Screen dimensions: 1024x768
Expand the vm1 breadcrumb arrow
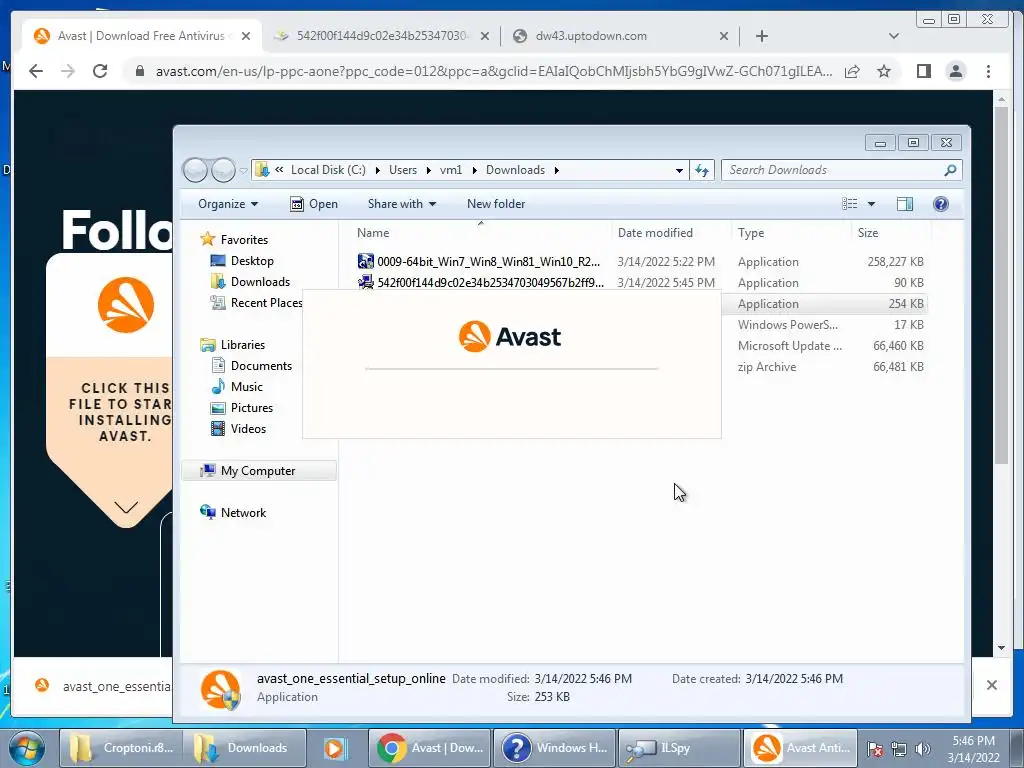(473, 170)
